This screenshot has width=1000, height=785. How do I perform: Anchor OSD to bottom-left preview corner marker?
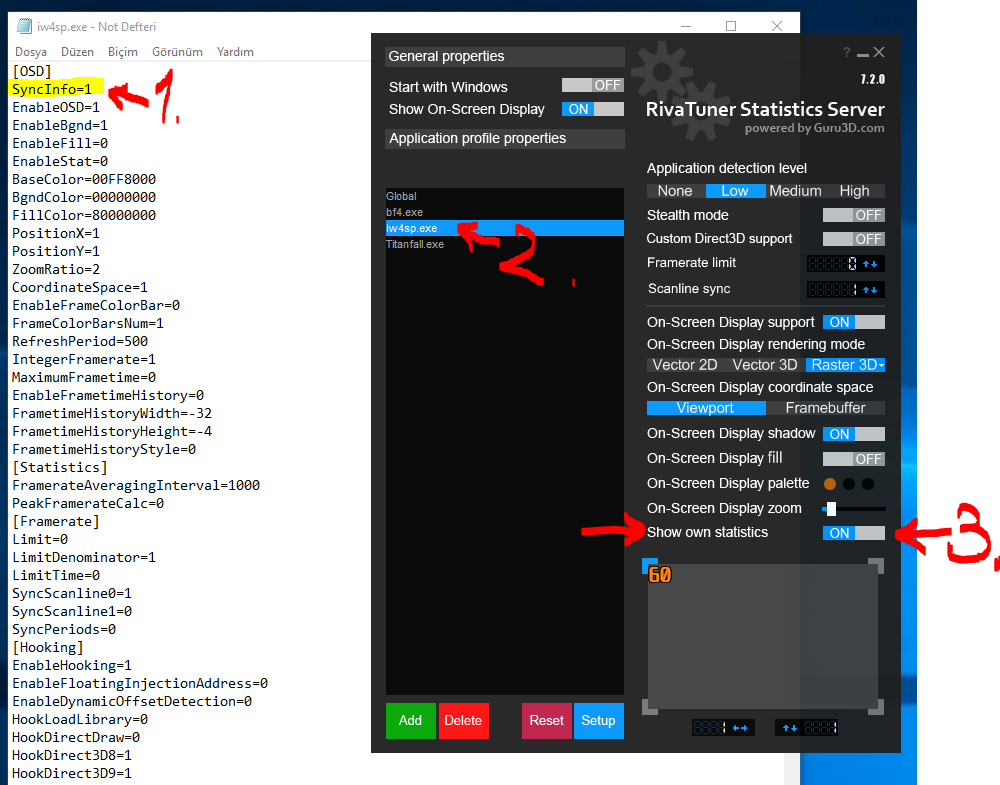[x=649, y=707]
